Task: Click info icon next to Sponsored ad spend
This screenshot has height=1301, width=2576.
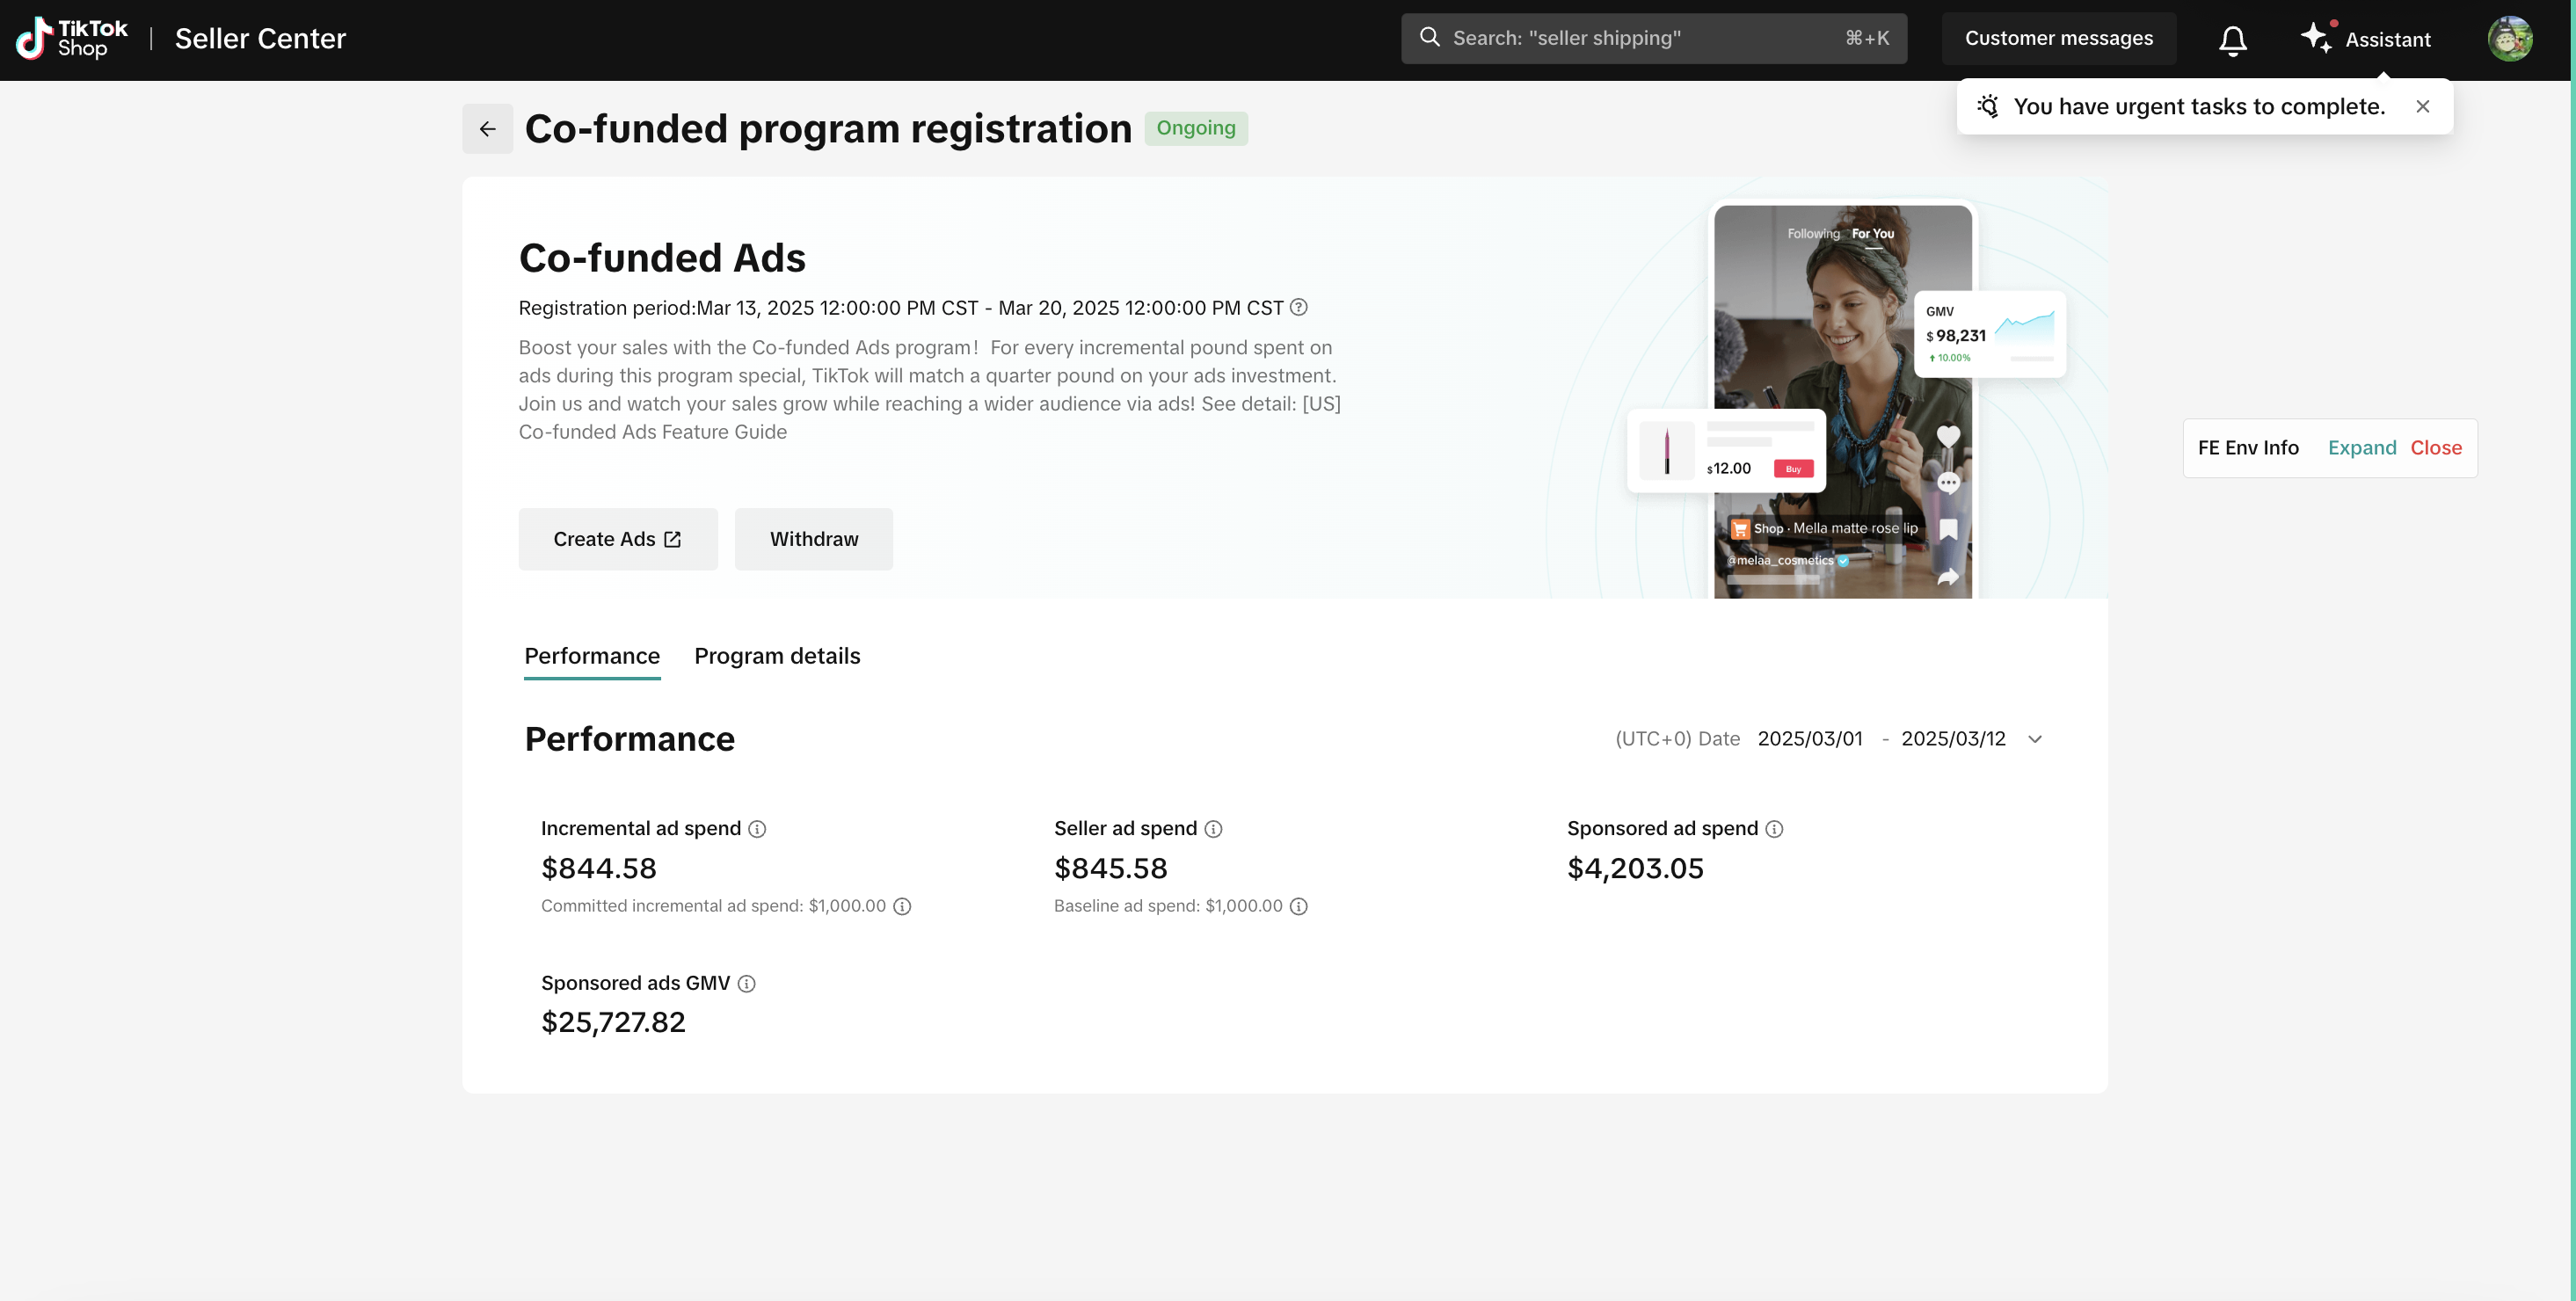Action: point(1774,829)
